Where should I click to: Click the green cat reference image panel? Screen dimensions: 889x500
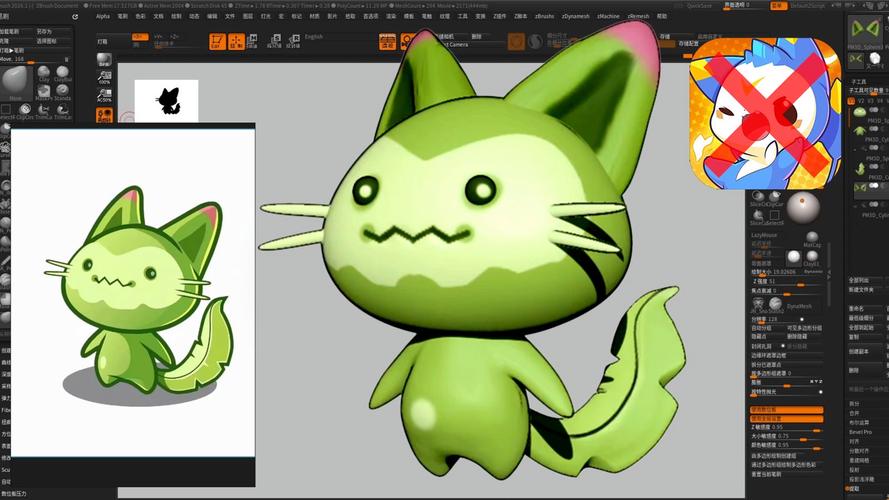click(133, 293)
